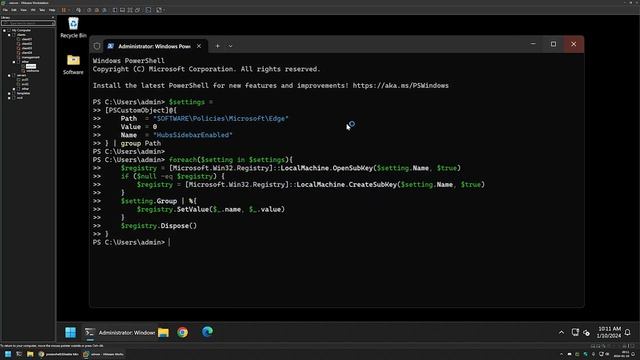Screen dimensions: 640x360
Task: Expand the templates folder in the library
Action: click(x=9, y=93)
